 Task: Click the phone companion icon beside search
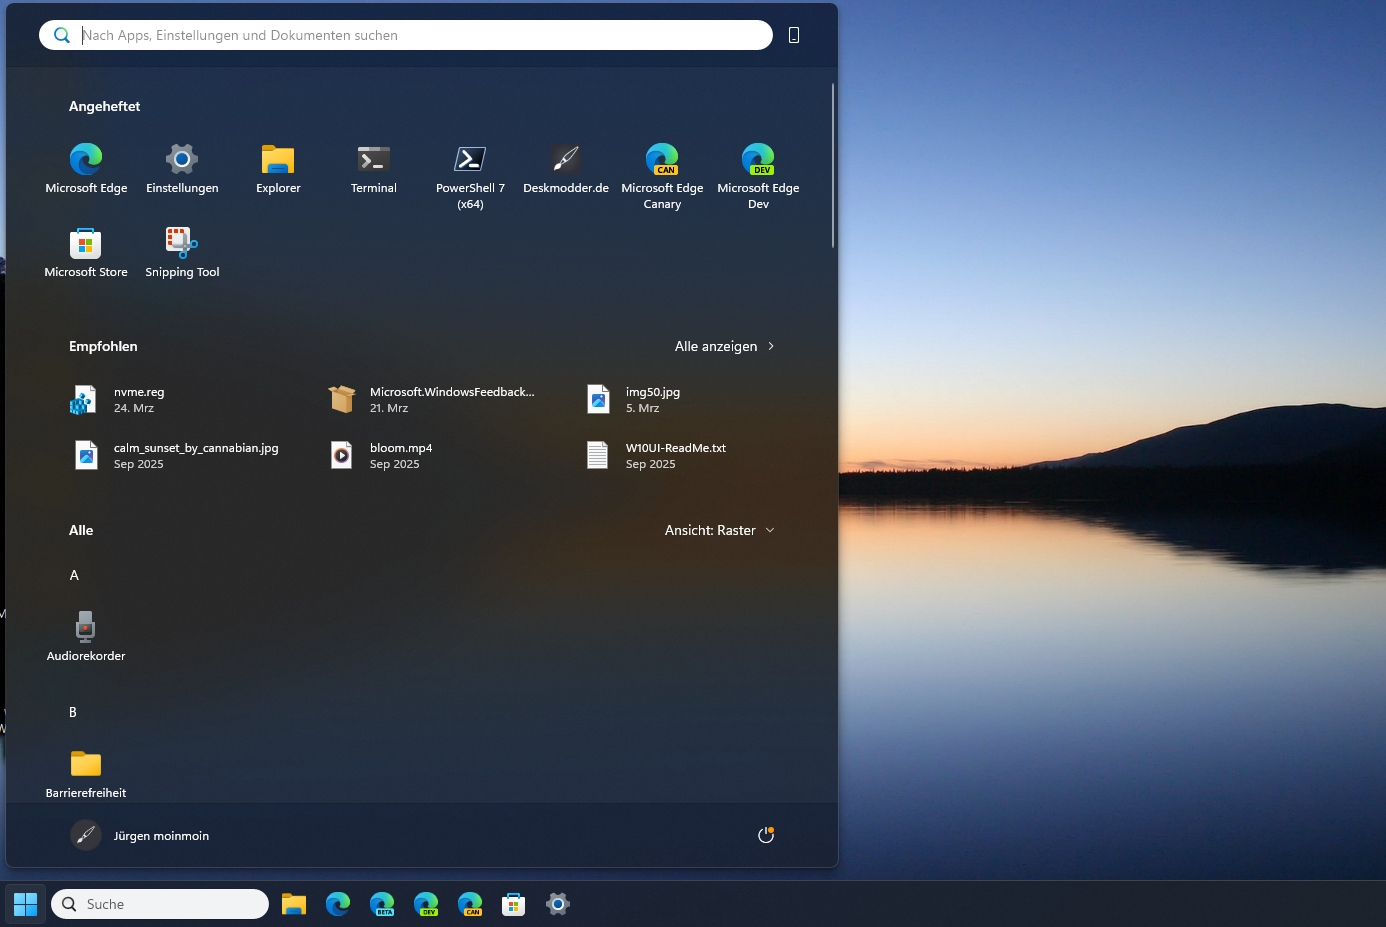794,35
